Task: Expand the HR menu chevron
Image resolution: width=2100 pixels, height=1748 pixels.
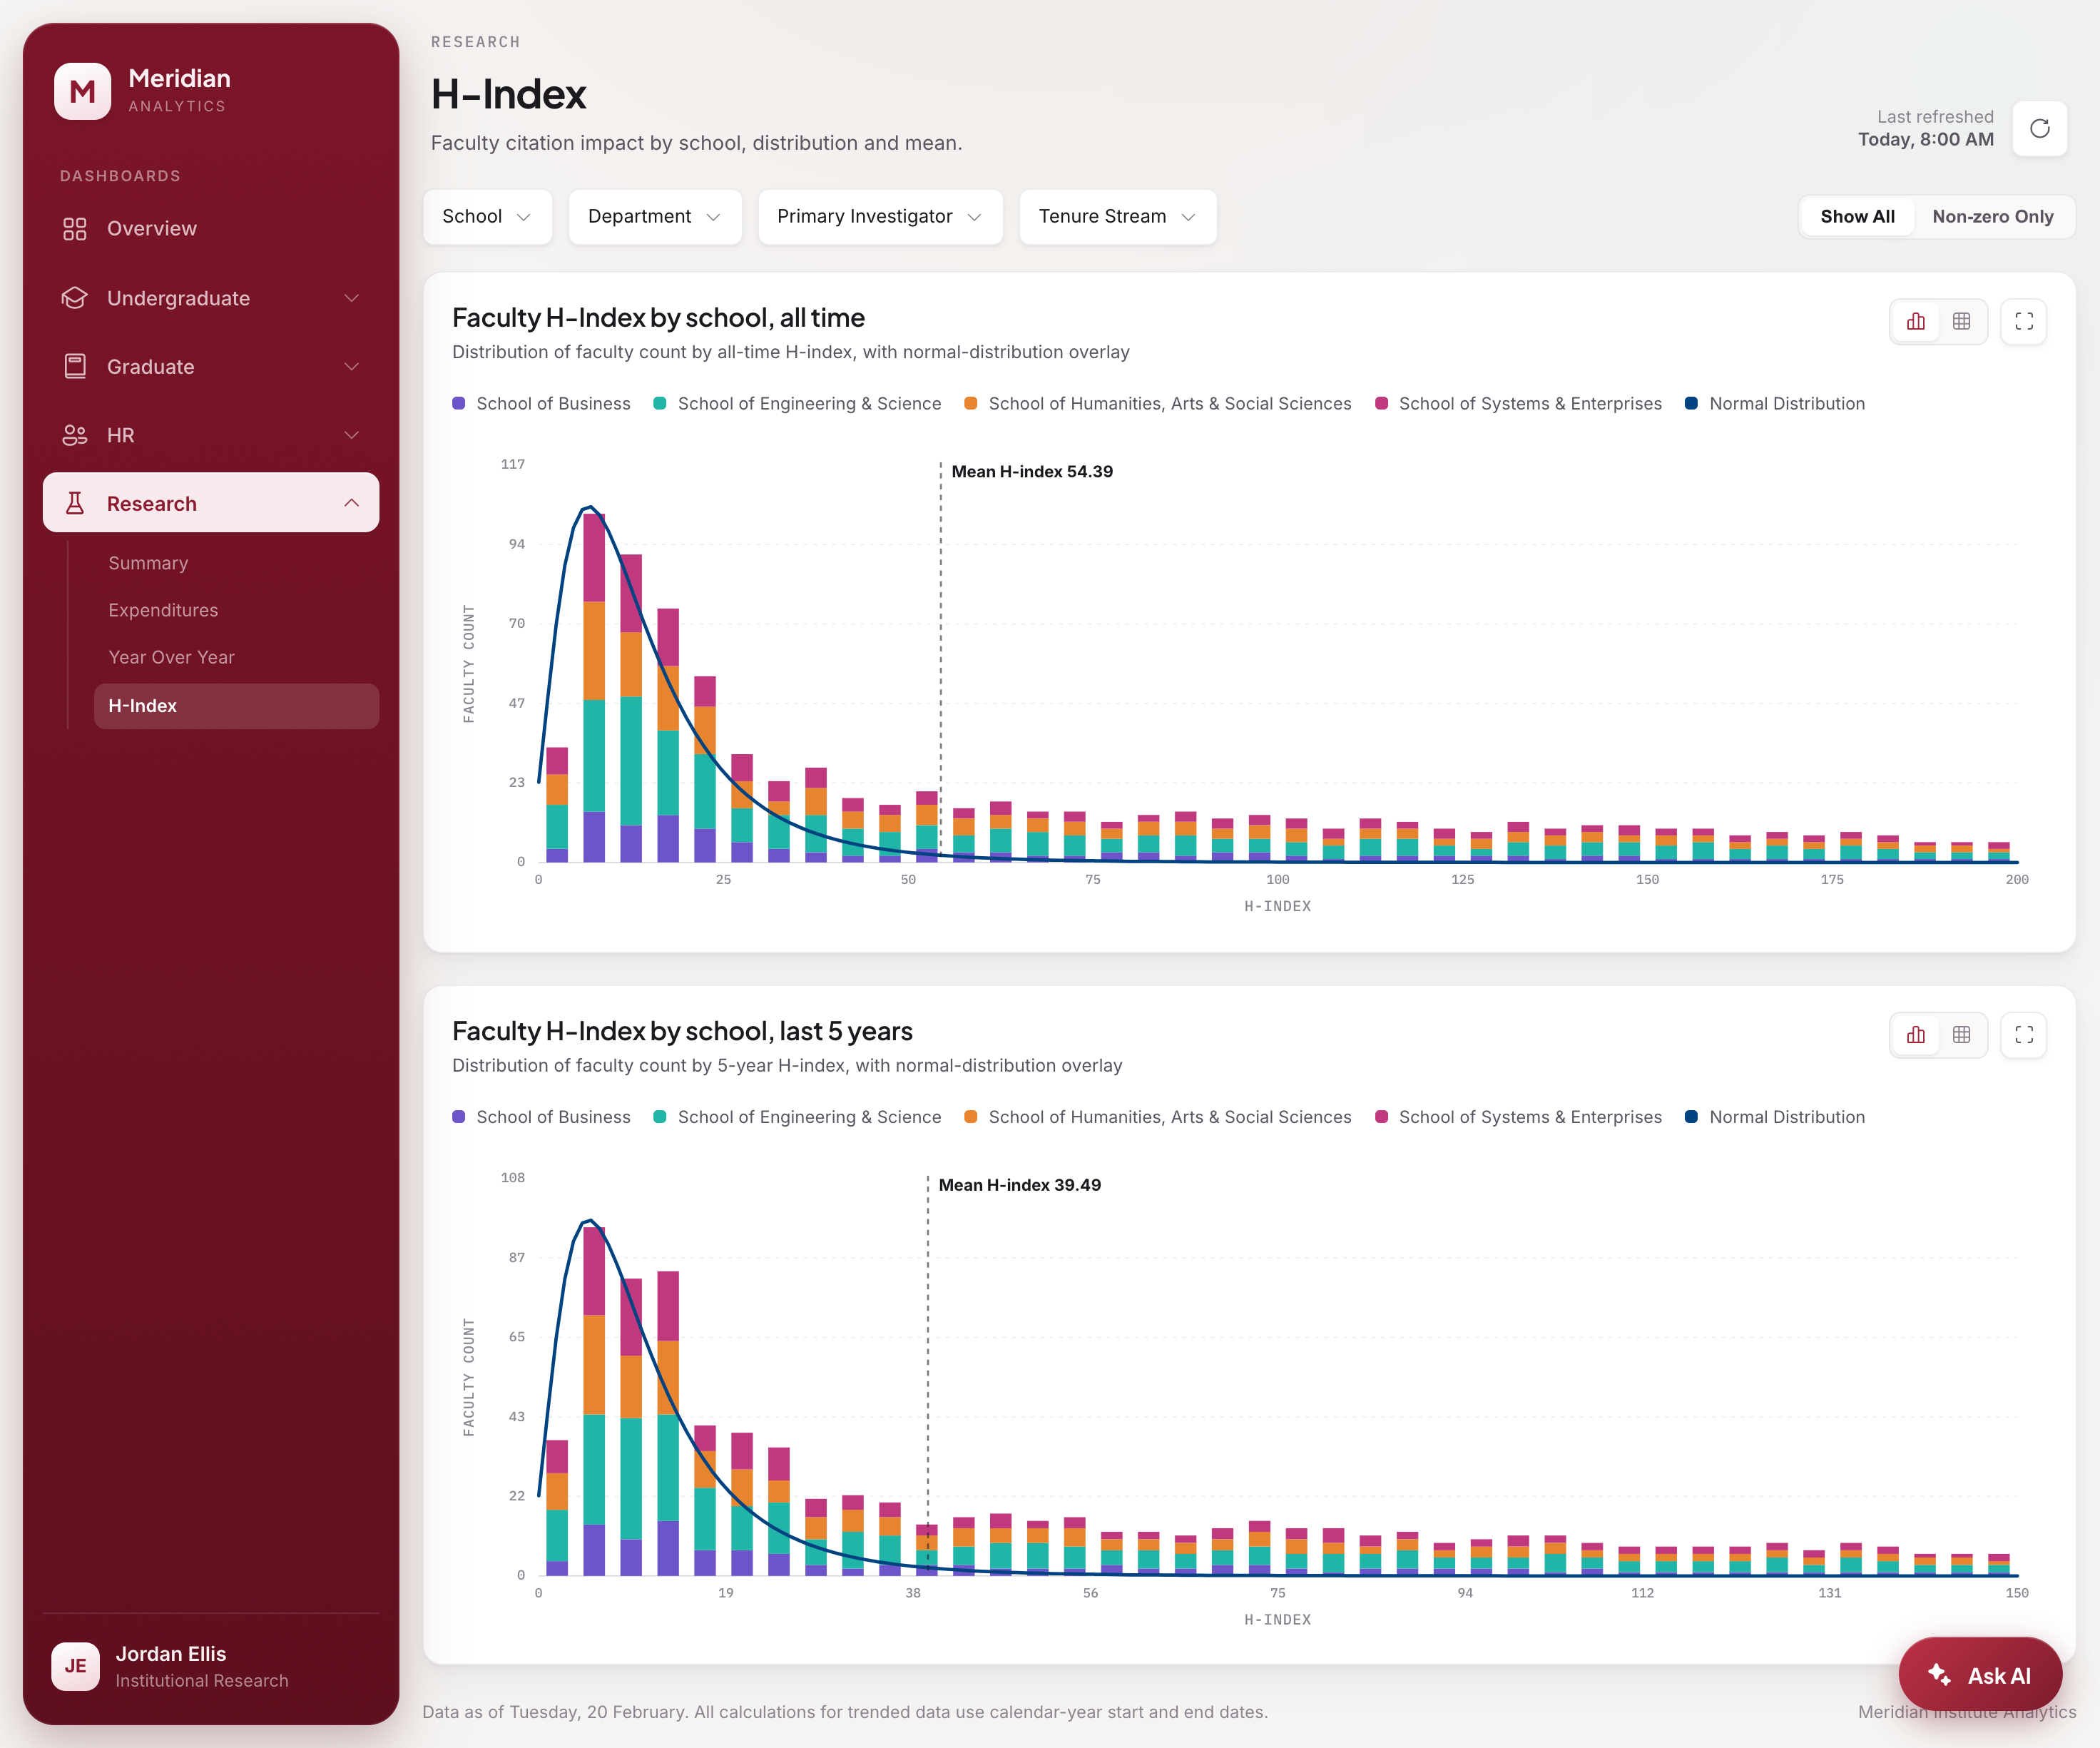Action: (x=351, y=435)
